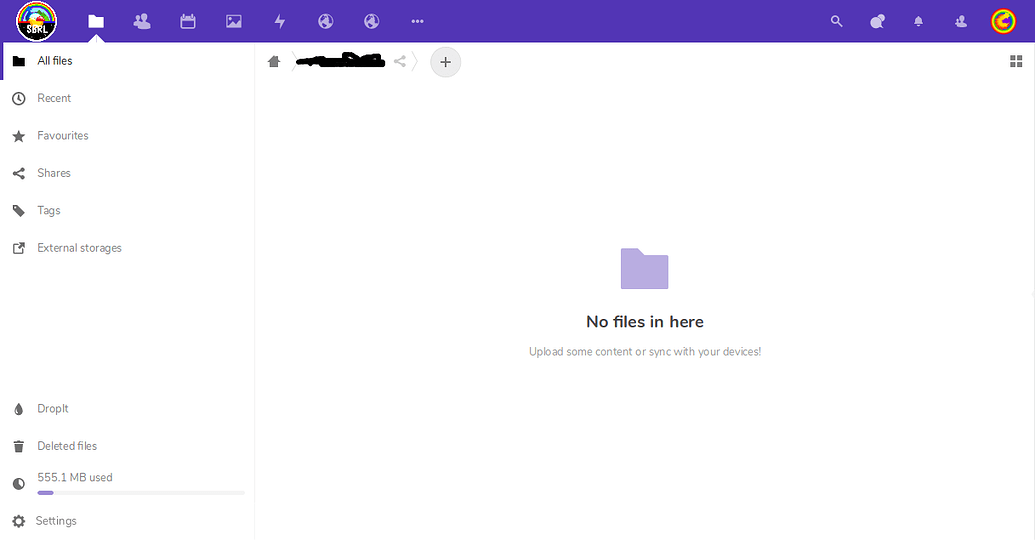The image size is (1035, 540).
Task: Open the Contacts app icon
Action: (142, 21)
